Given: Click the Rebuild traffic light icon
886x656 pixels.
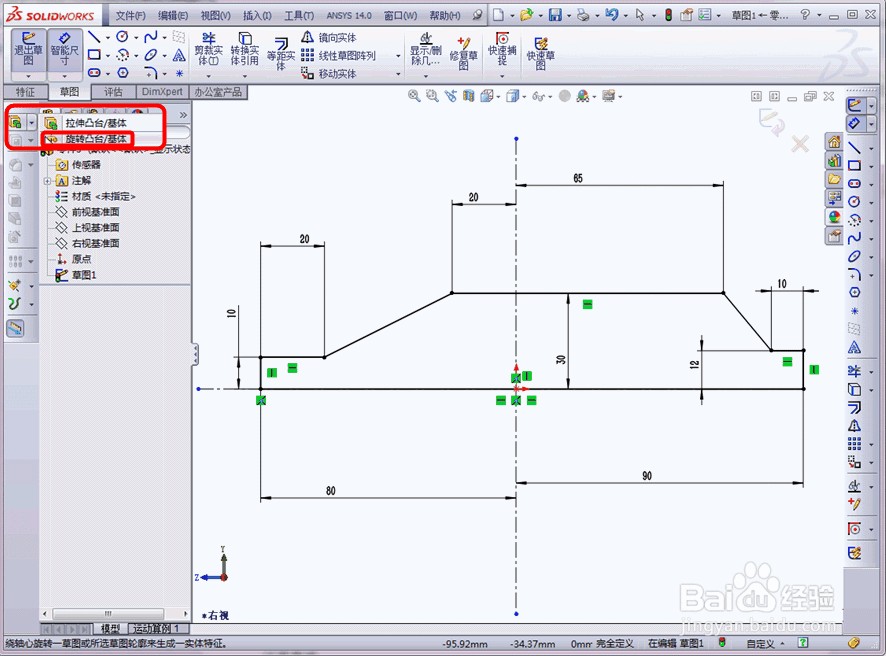Looking at the screenshot, I should pos(668,15).
